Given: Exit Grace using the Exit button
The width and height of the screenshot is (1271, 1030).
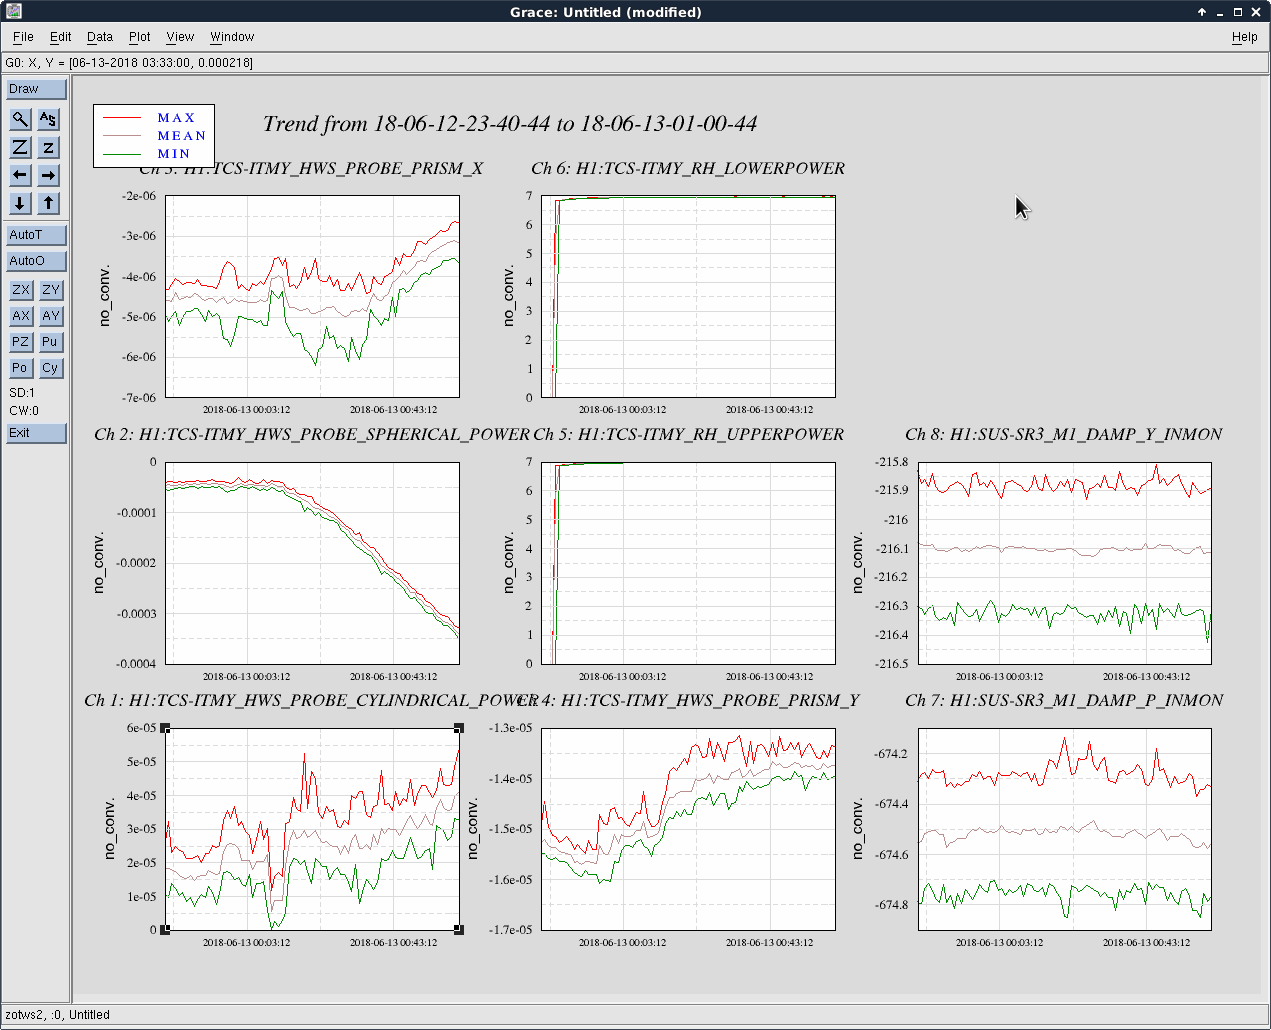Looking at the screenshot, I should pos(36,433).
